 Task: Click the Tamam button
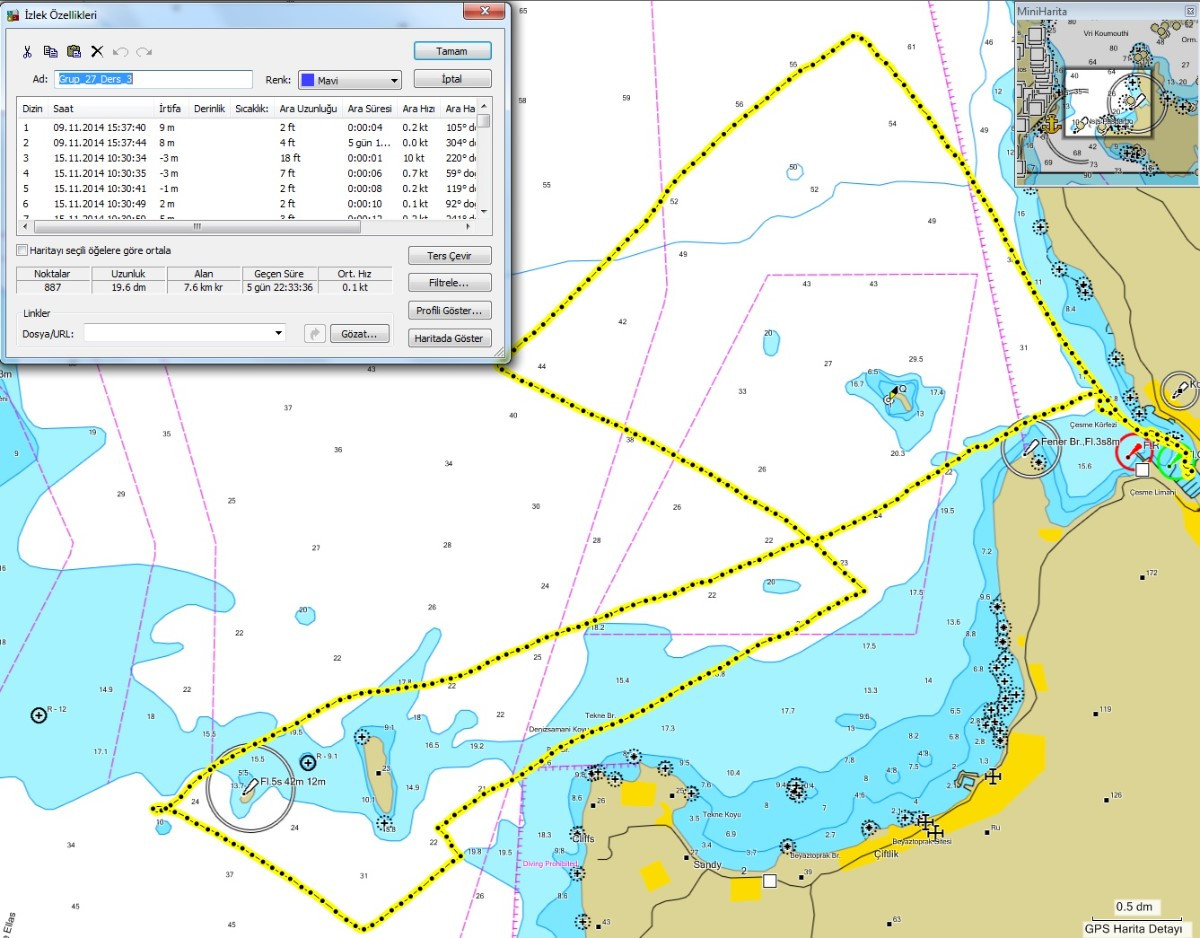click(452, 51)
